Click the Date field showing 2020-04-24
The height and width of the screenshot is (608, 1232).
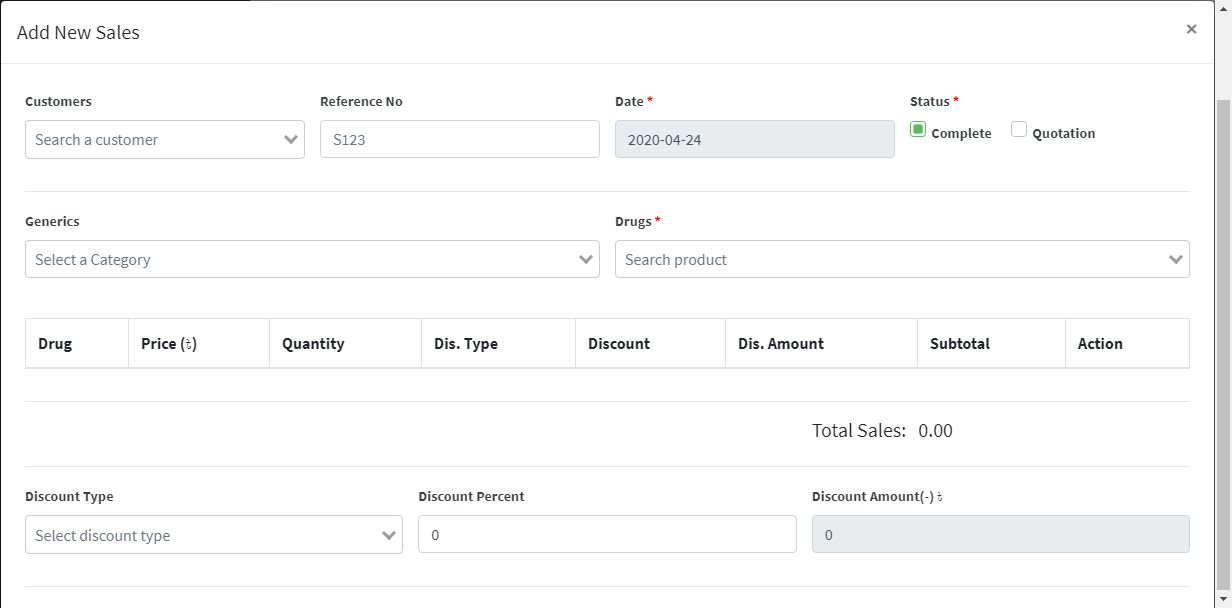(x=754, y=140)
